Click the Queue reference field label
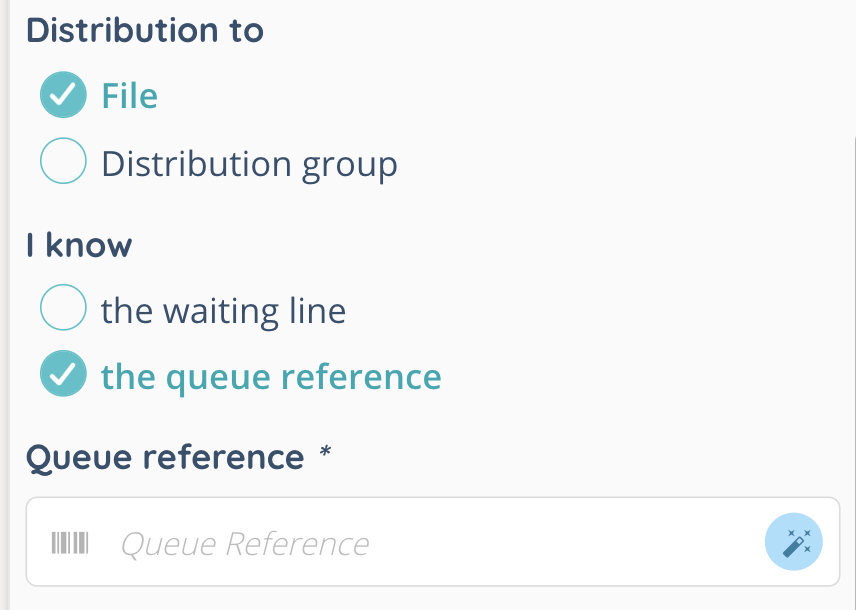The image size is (856, 610). click(x=165, y=457)
